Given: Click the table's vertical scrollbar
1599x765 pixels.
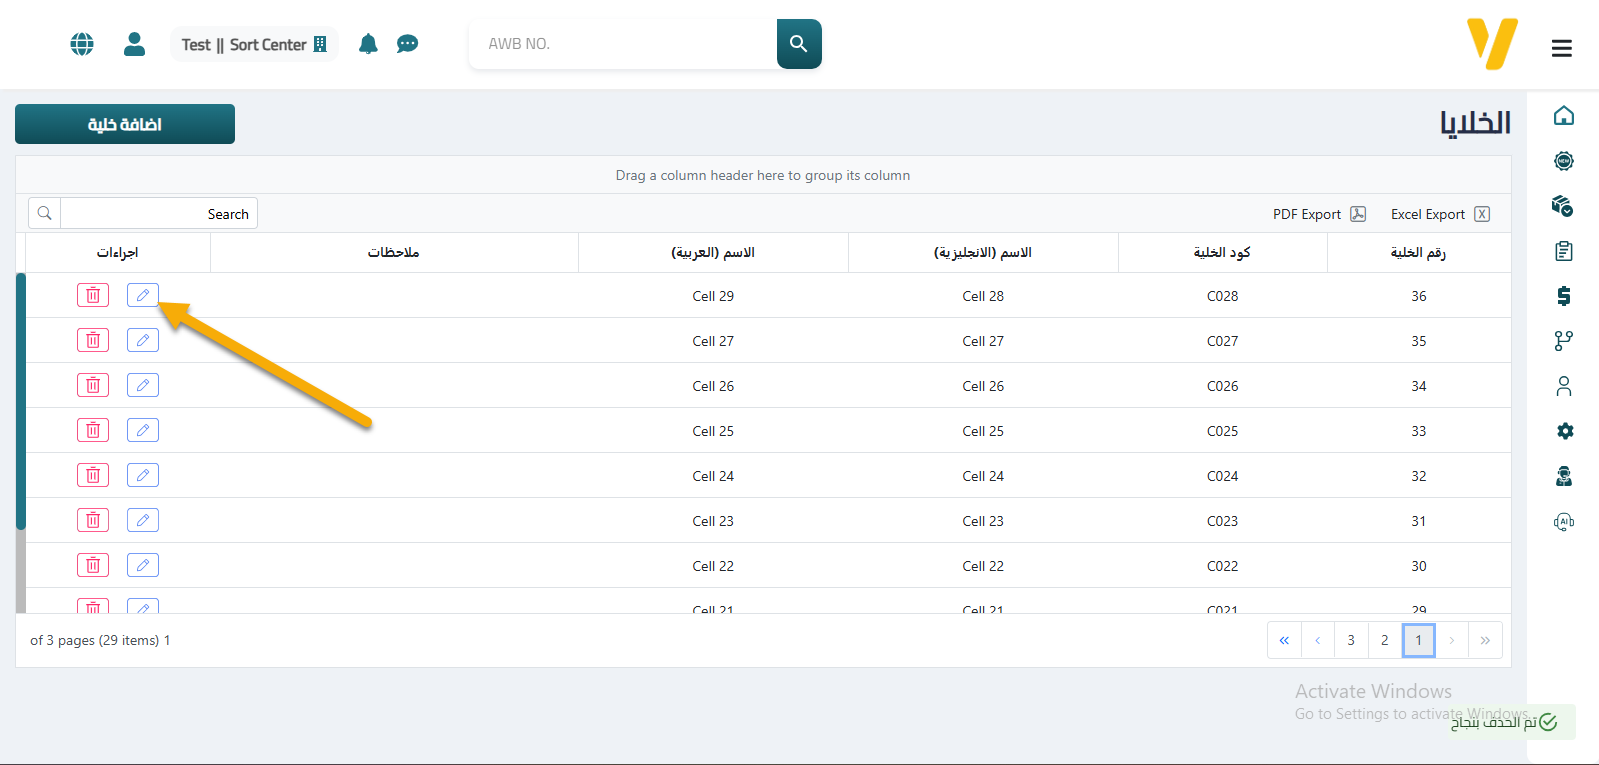Looking at the screenshot, I should [x=21, y=400].
